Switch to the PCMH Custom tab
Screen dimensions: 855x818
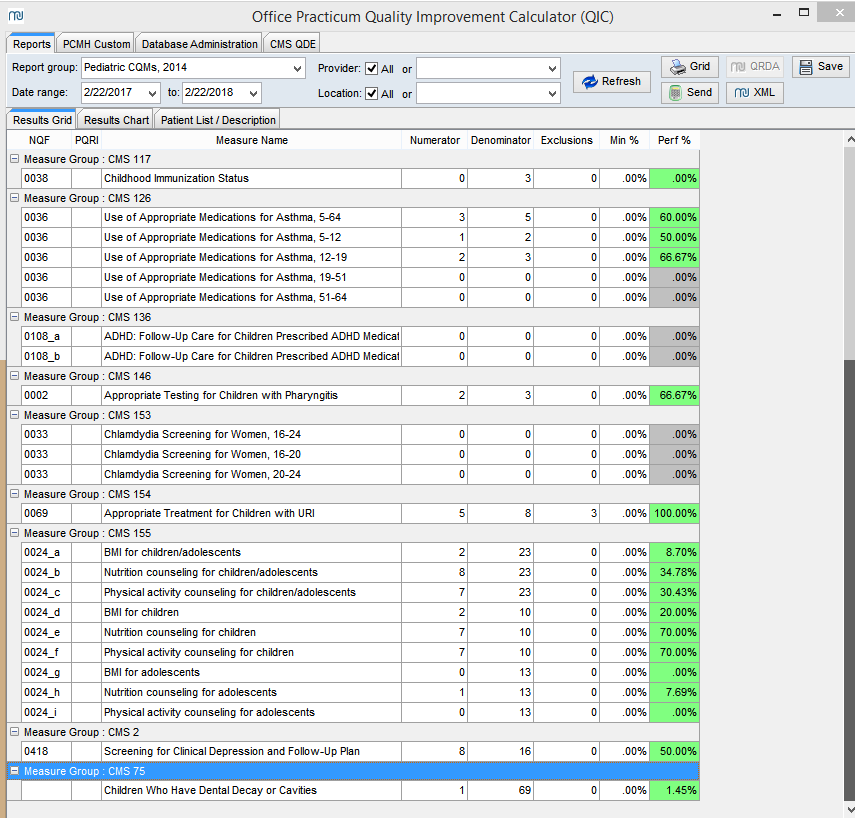click(96, 44)
